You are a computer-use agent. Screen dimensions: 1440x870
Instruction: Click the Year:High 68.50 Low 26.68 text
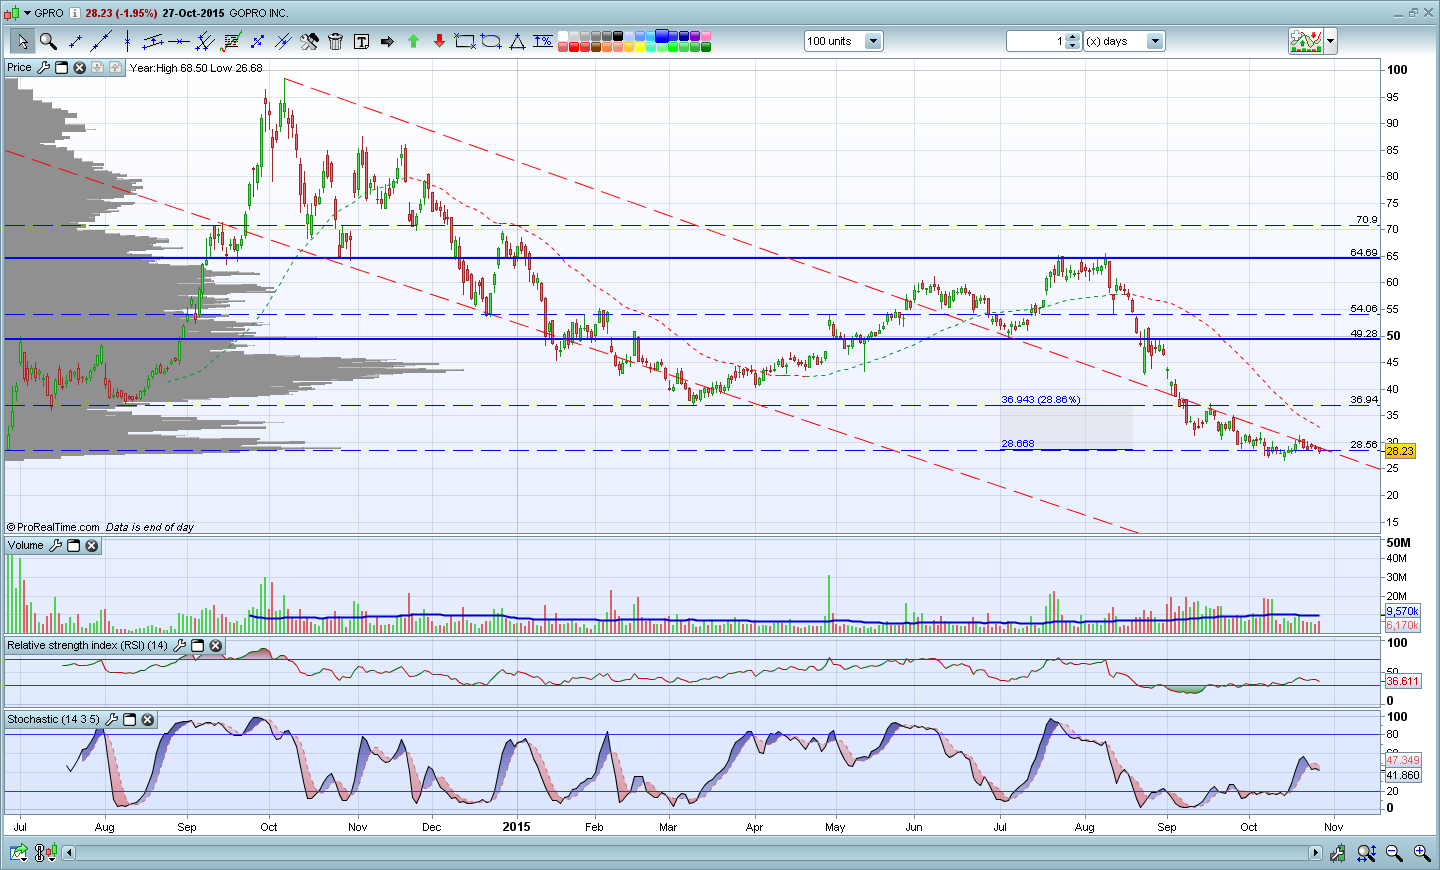click(x=196, y=68)
